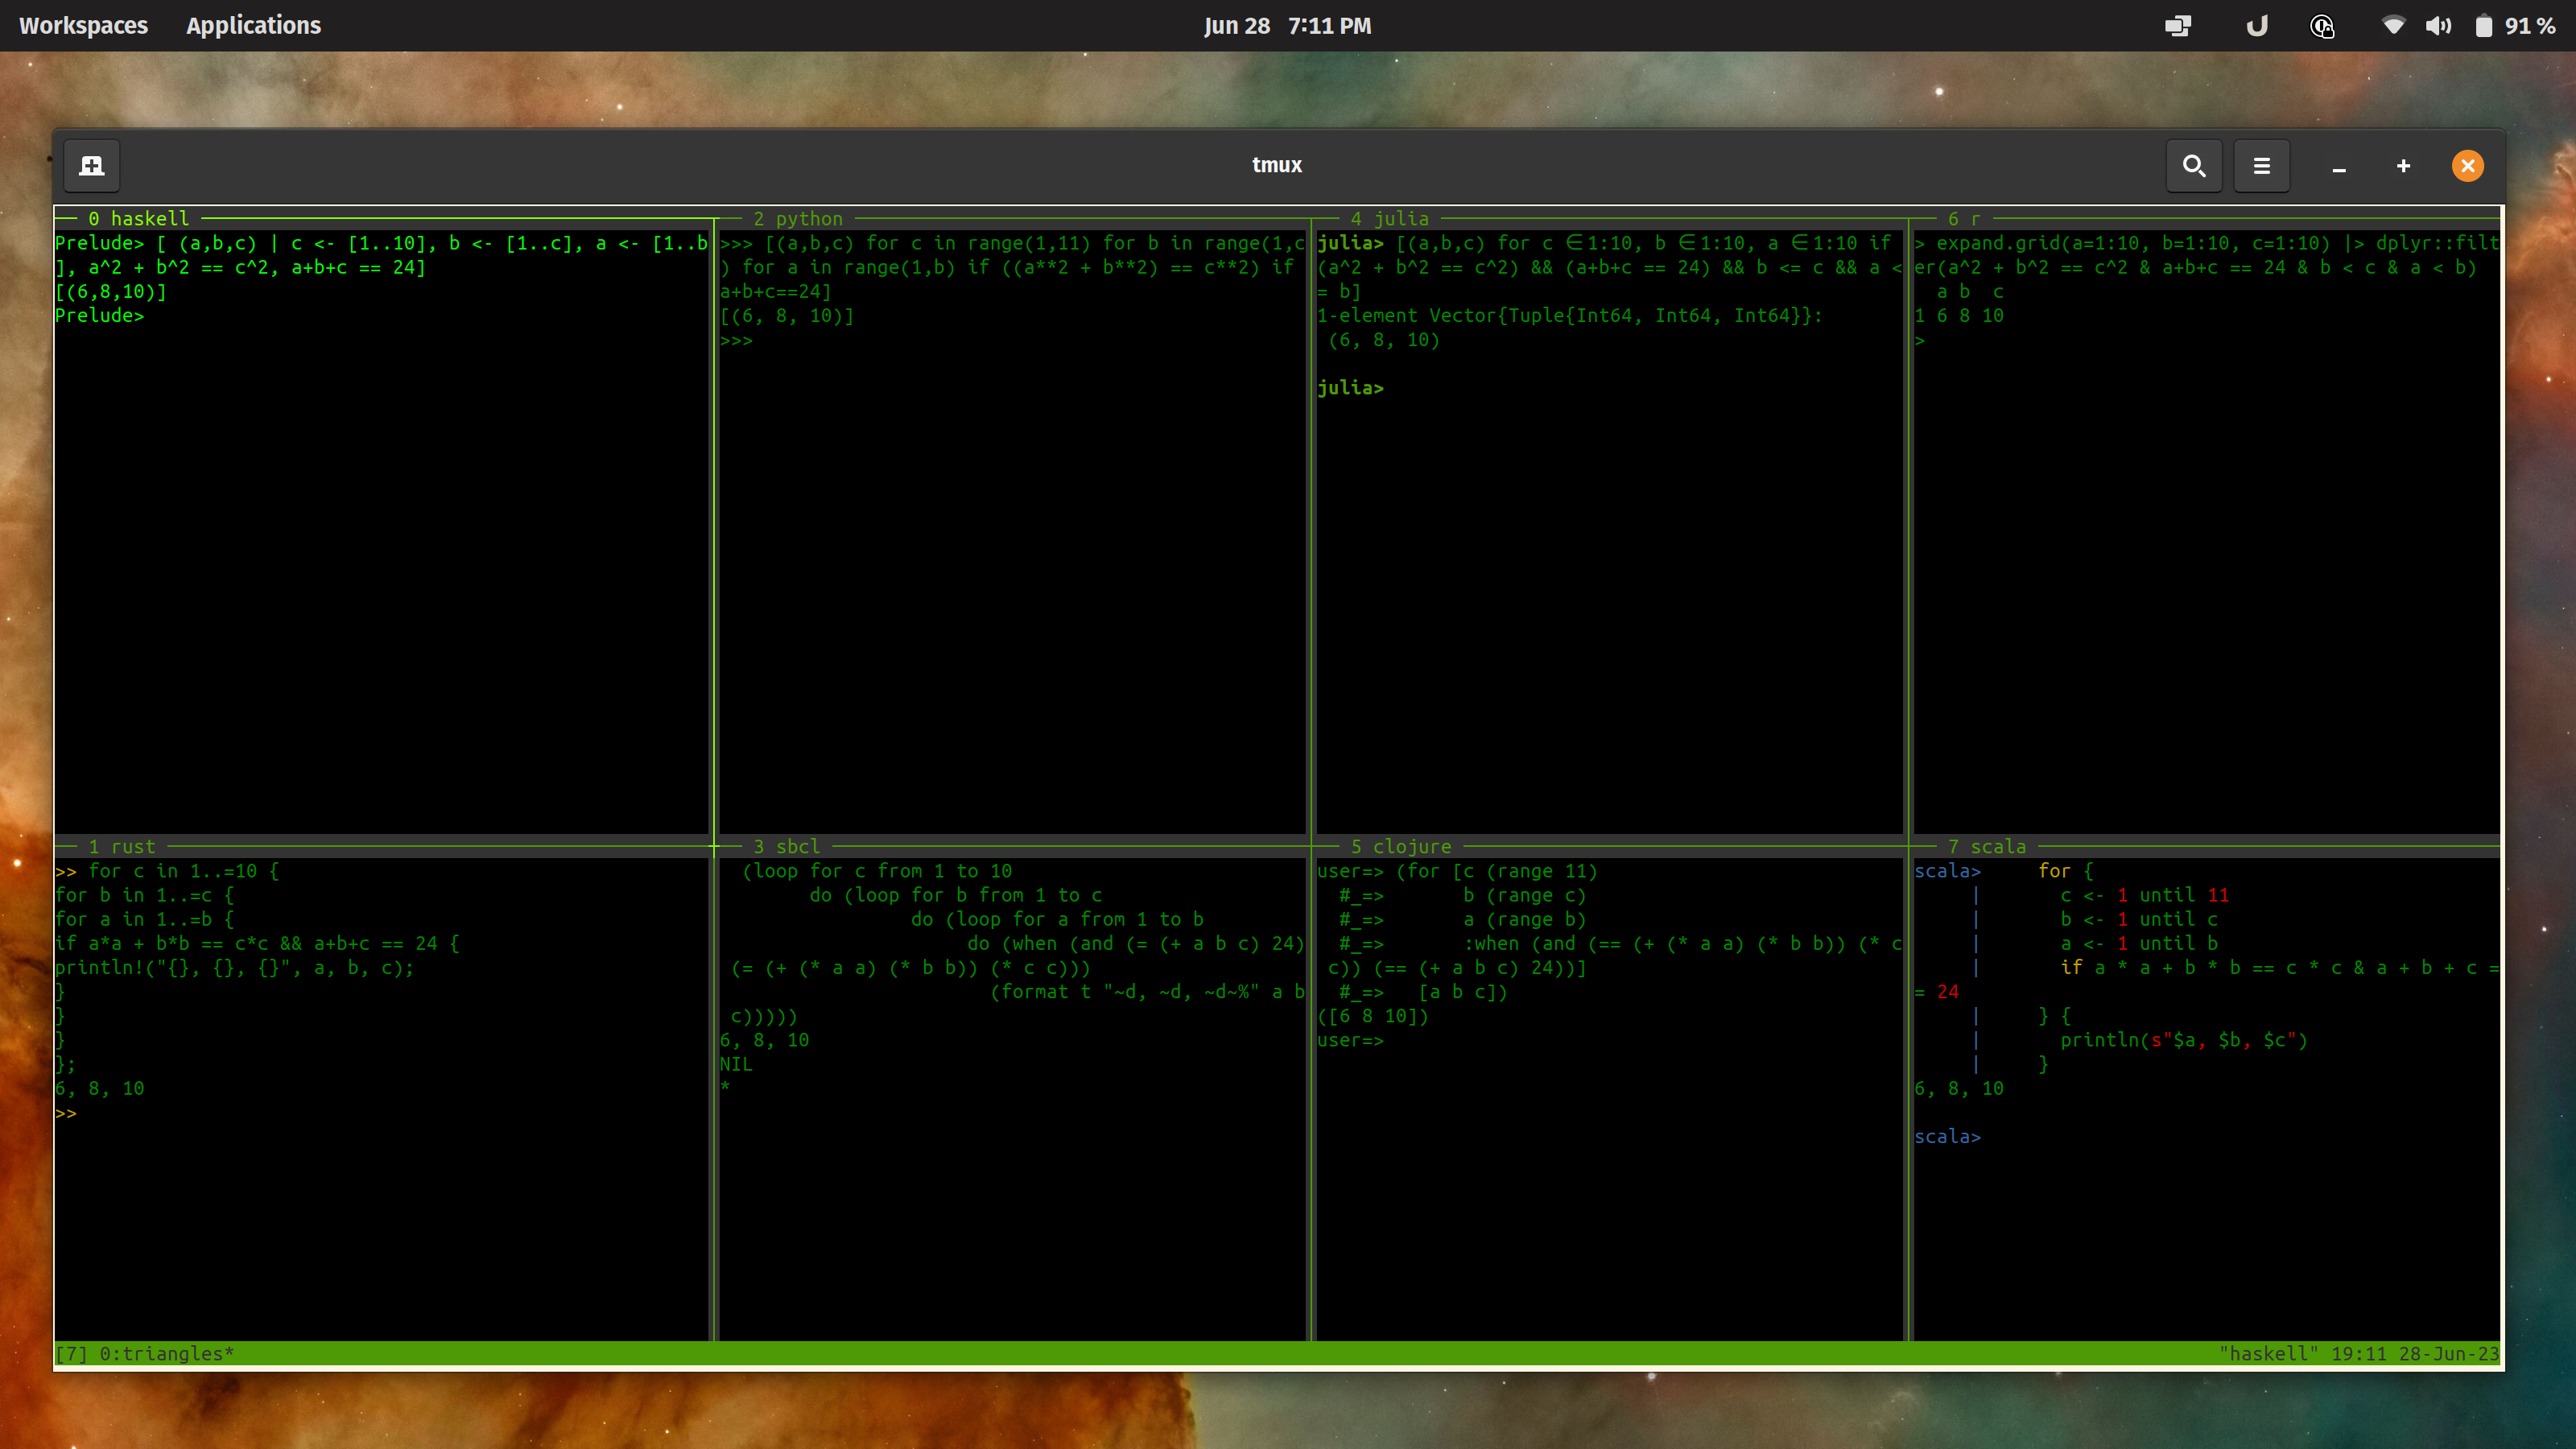
Task: Click the Wi-Fi icon in the system tray
Action: tap(2393, 26)
